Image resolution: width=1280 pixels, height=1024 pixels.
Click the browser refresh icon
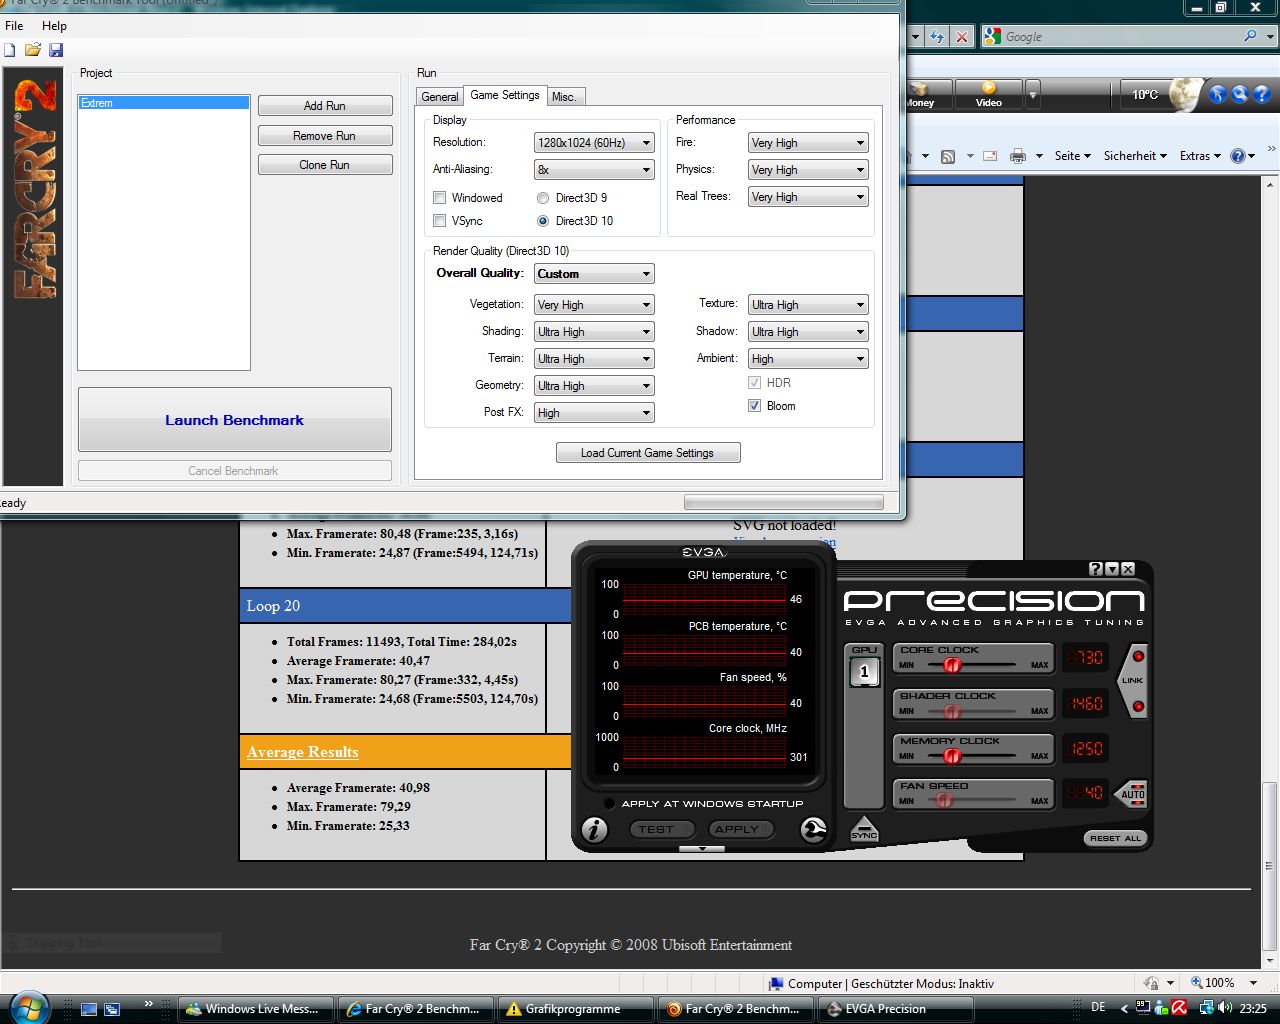[x=936, y=37]
